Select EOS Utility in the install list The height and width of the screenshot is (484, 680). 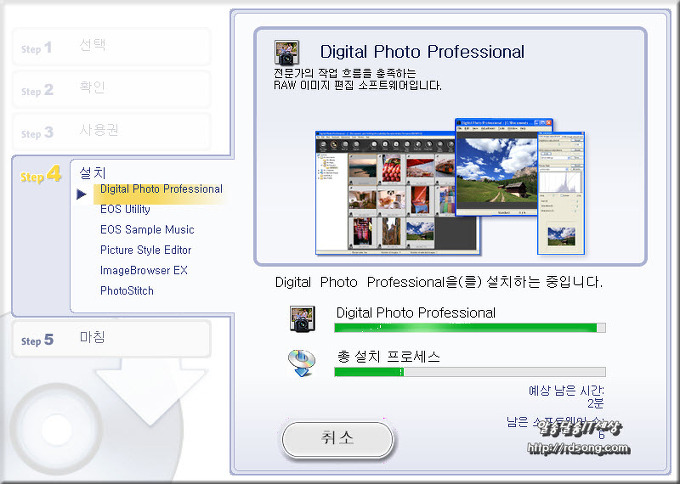(125, 209)
